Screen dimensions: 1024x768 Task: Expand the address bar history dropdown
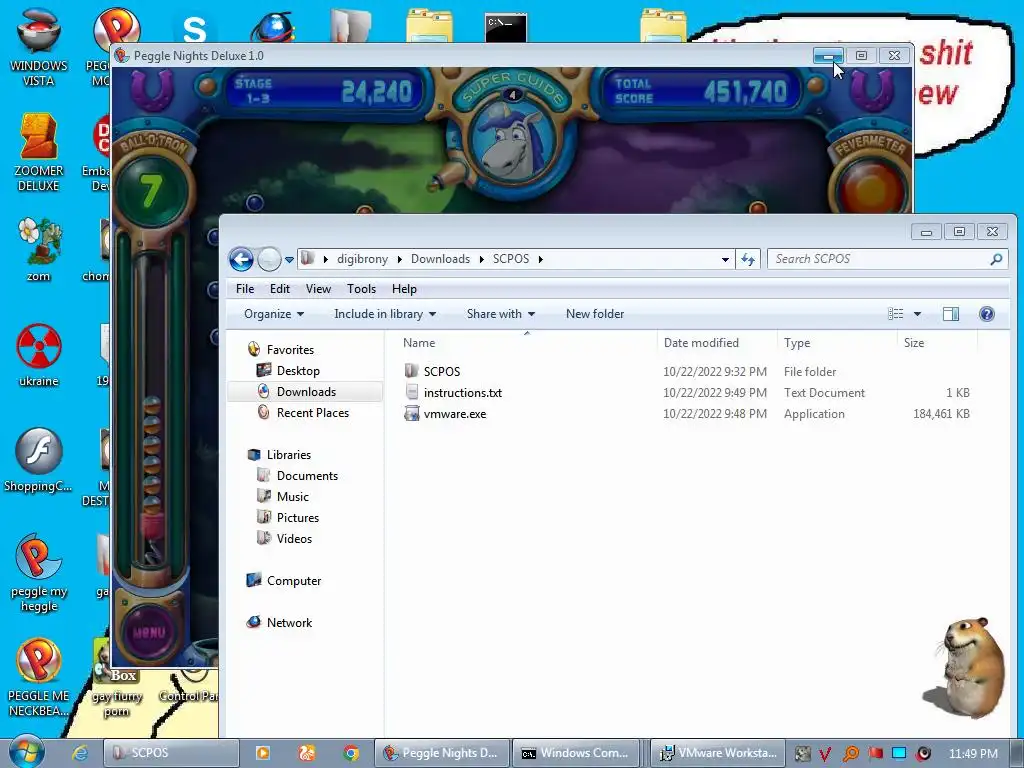pos(725,259)
